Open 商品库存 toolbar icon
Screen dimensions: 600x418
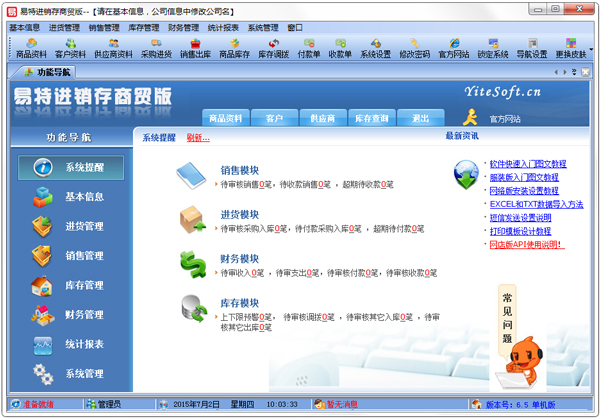click(x=234, y=49)
